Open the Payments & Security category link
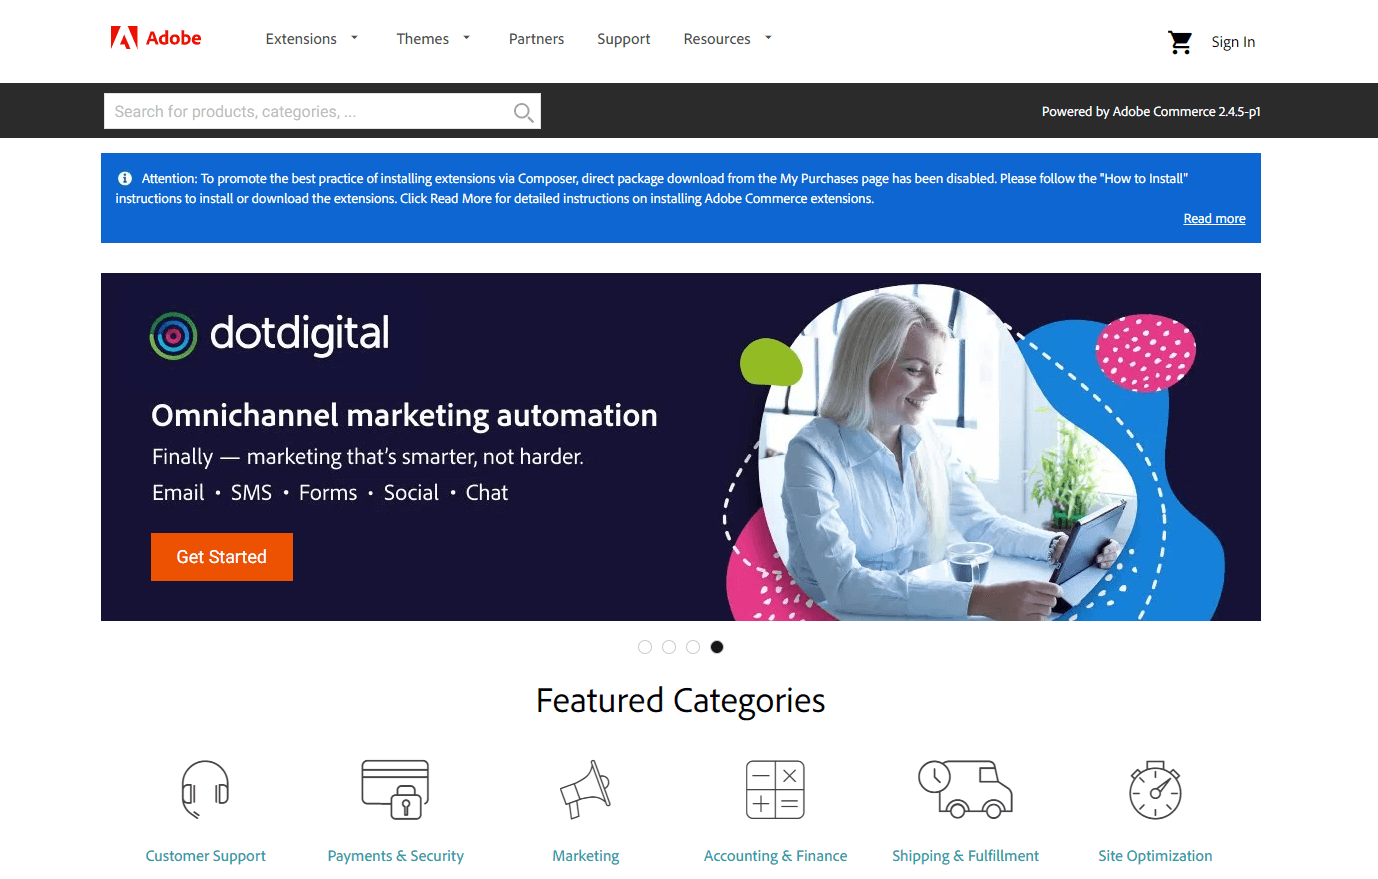 pyautogui.click(x=396, y=856)
